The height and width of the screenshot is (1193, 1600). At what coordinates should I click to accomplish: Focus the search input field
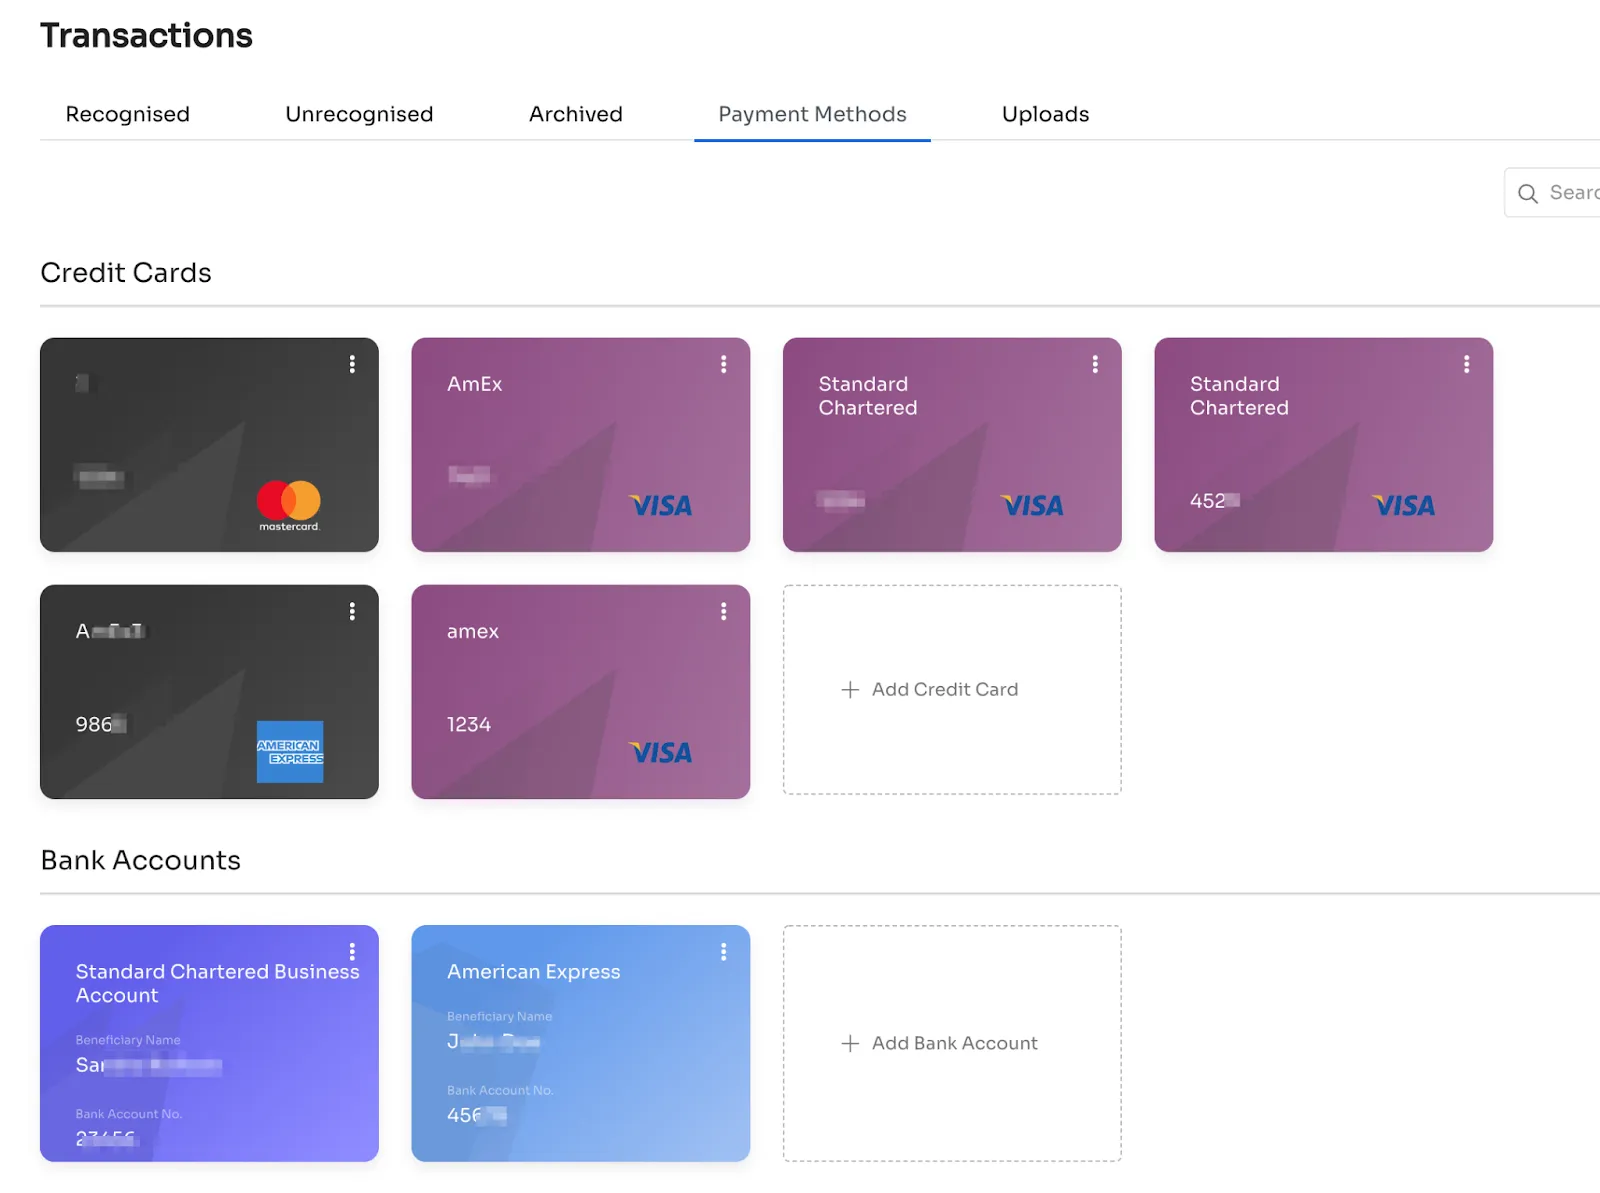coord(1553,192)
